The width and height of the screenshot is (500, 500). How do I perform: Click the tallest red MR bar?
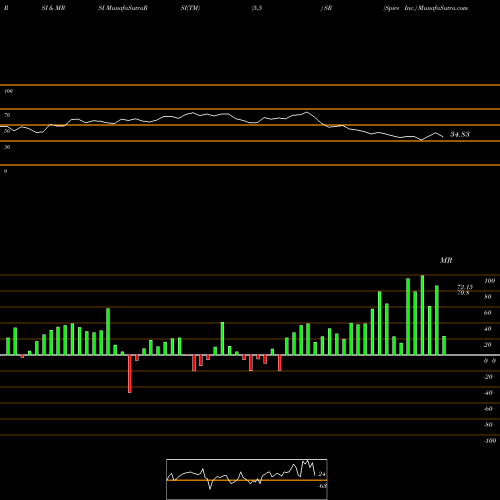pos(130,374)
